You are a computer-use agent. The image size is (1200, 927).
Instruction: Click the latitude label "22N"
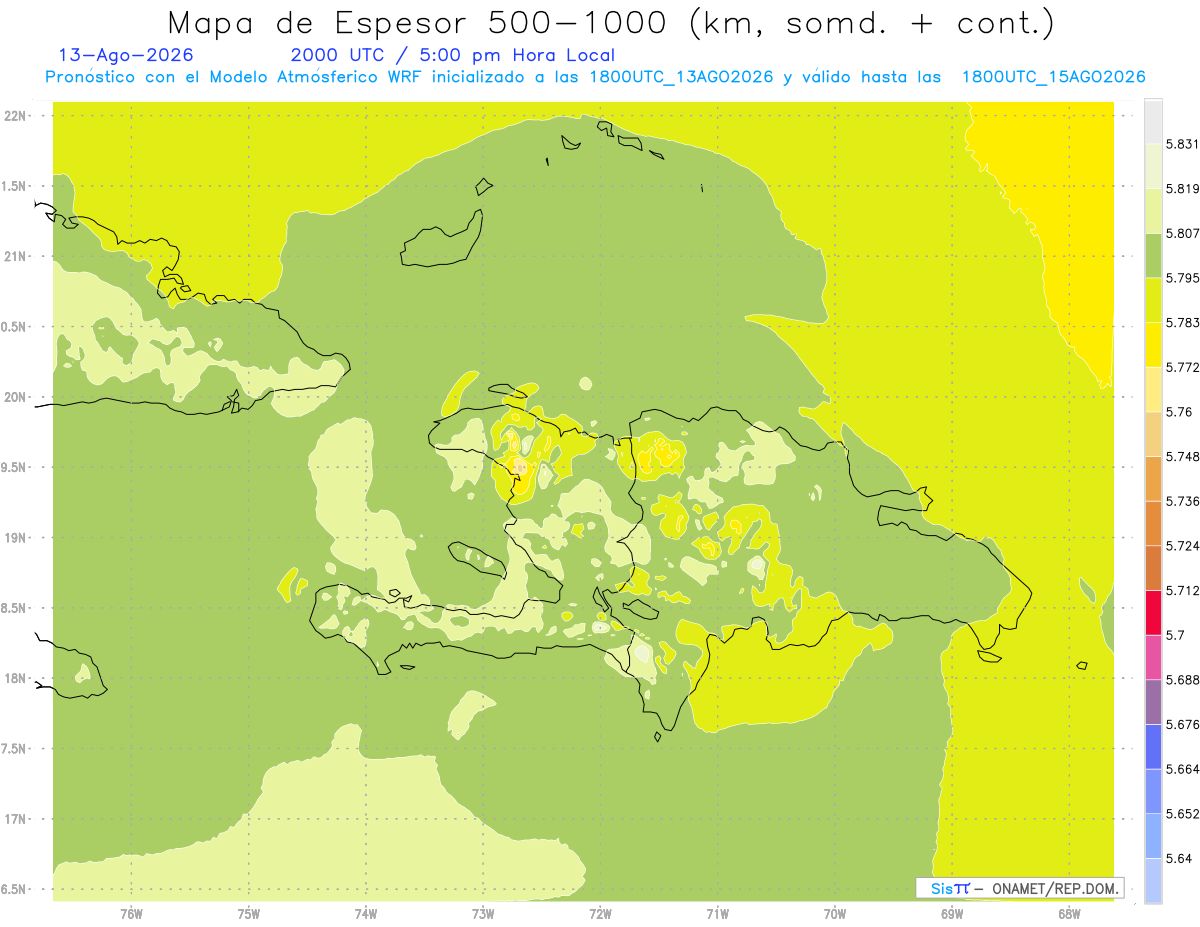coord(16,116)
